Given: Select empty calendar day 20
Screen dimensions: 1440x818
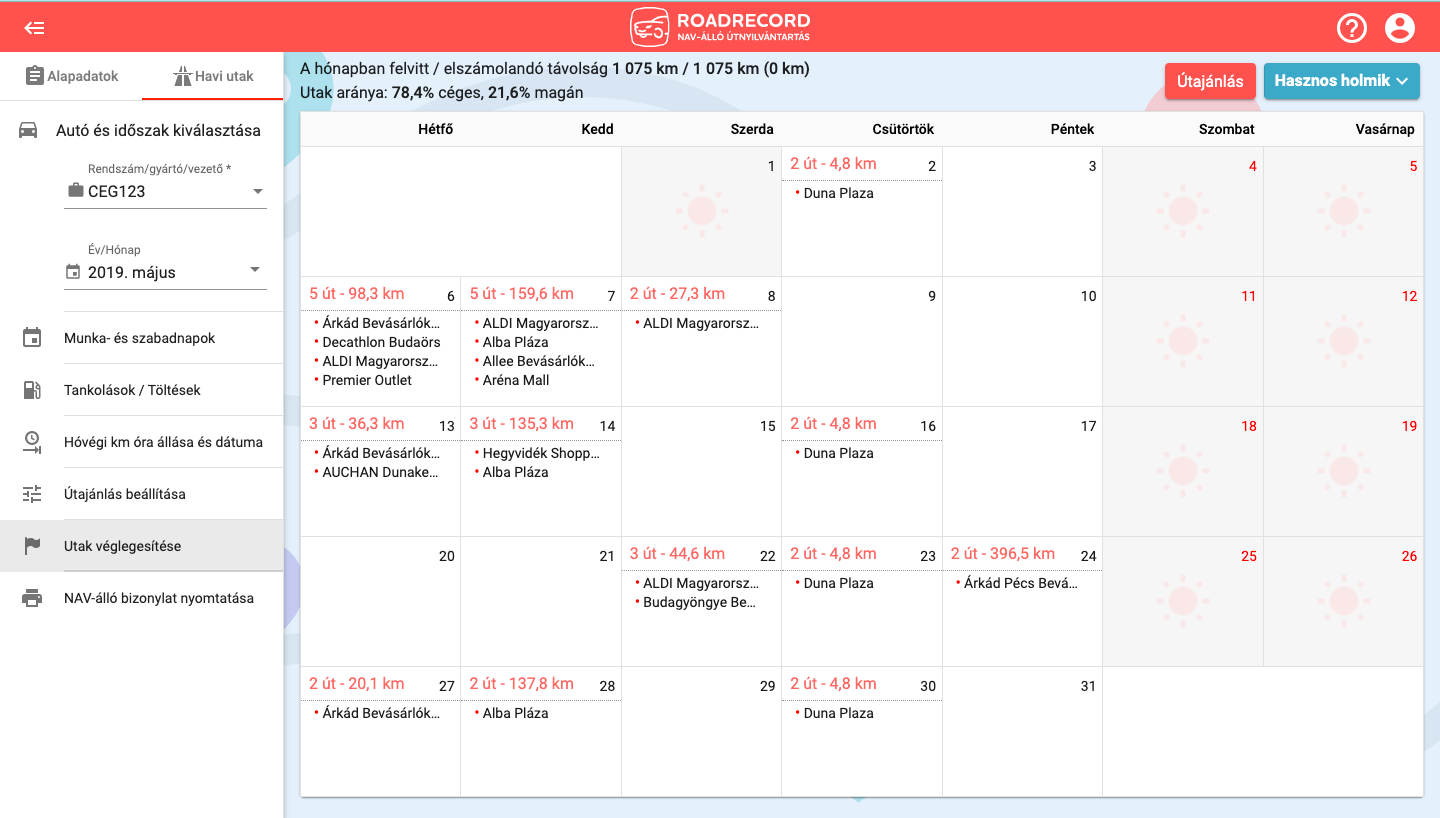Looking at the screenshot, I should click(381, 602).
